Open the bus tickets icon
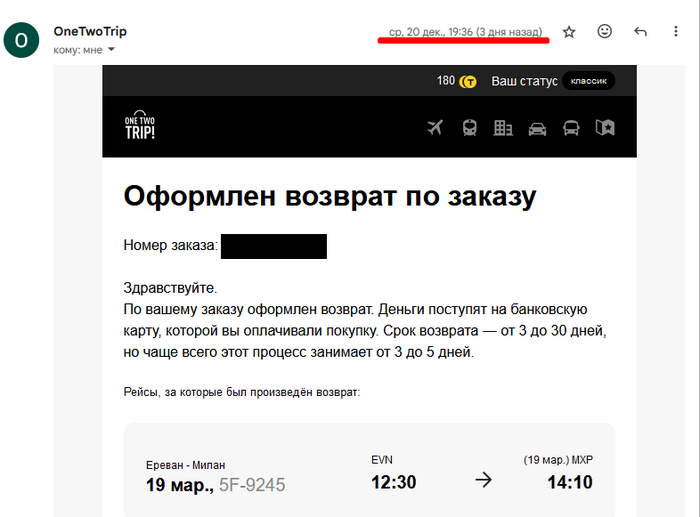Viewport: 700px width, 517px height. 571,128
